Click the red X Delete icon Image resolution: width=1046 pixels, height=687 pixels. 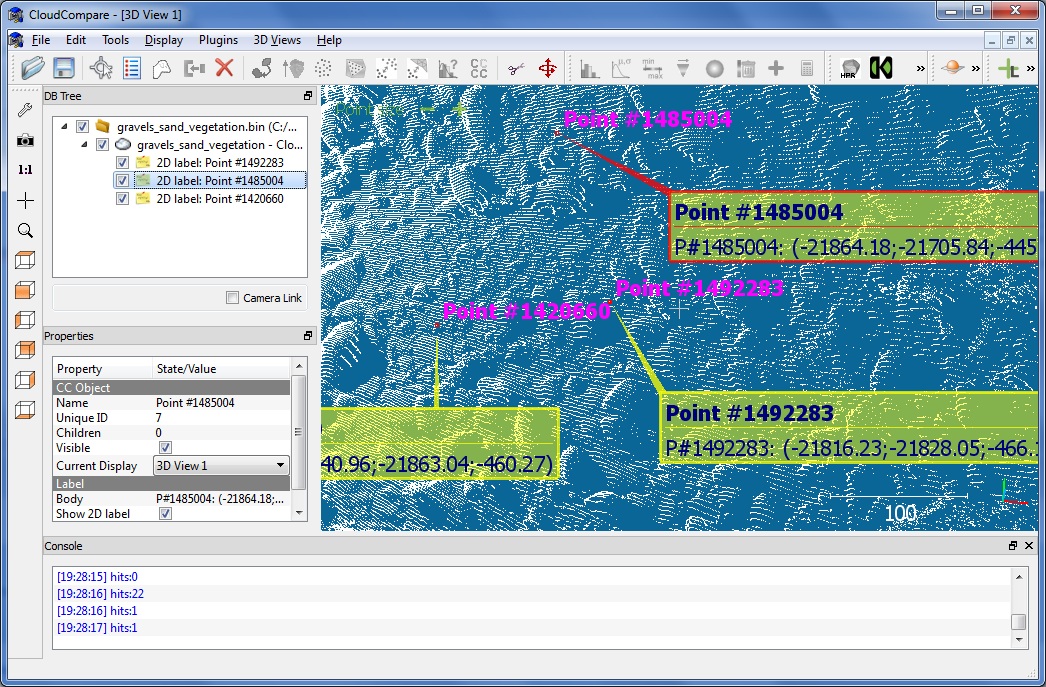click(224, 68)
